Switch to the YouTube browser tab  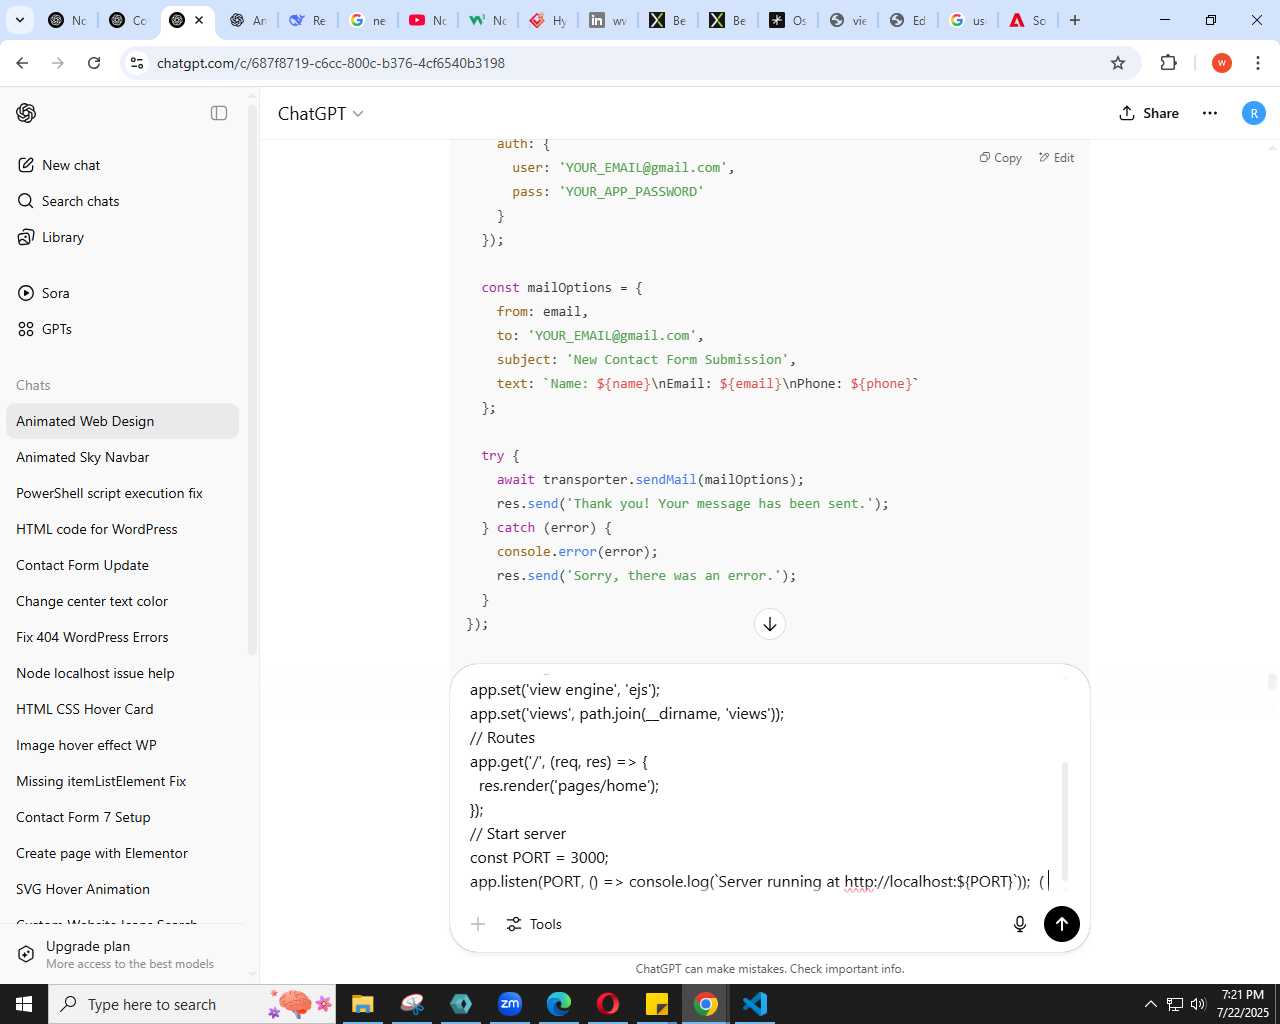pos(427,20)
